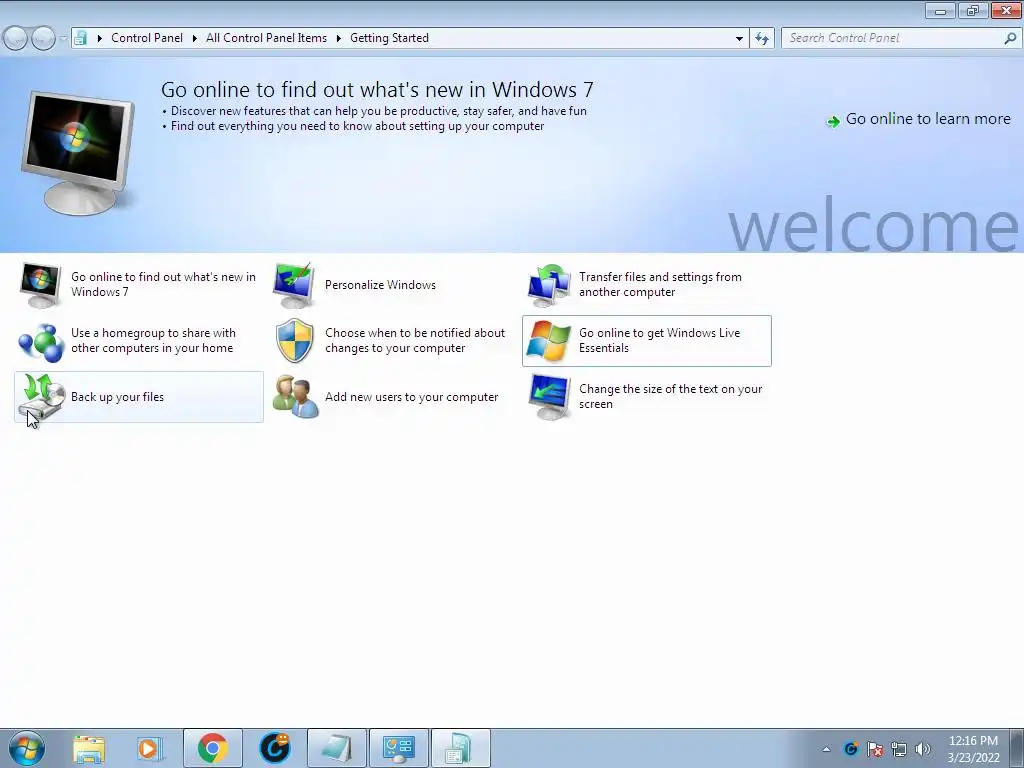Select the Back up your files label
1024x768 pixels.
[x=118, y=397]
